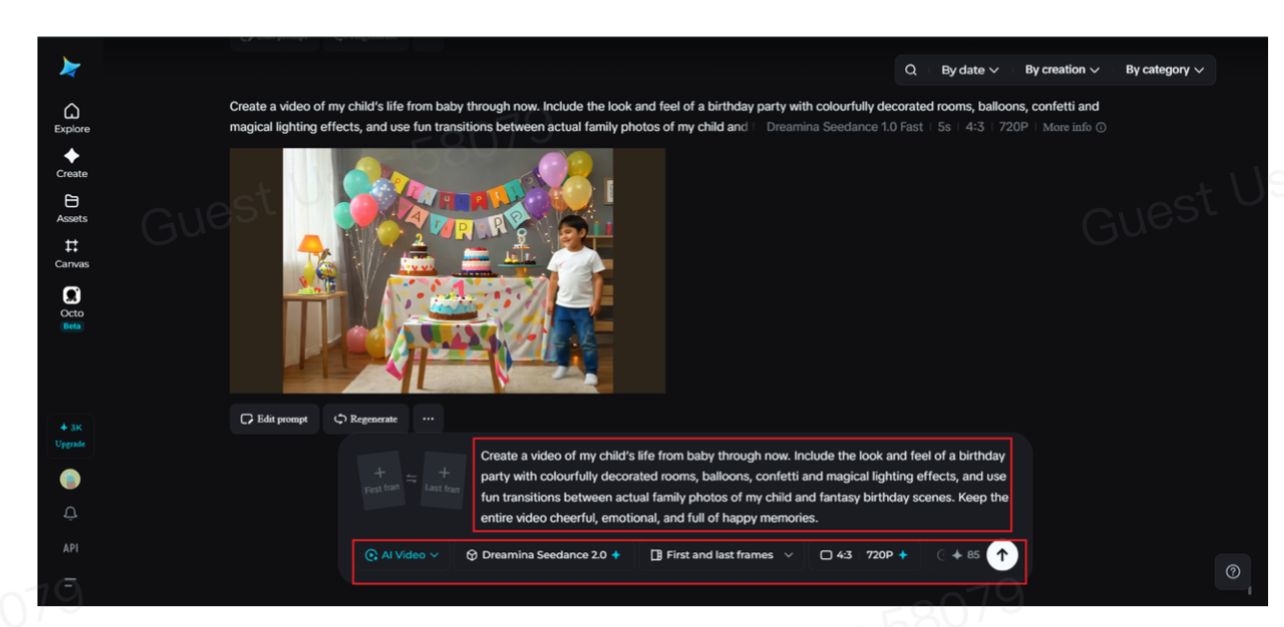Open the user profile avatar
Screen dimensions: 1284x627
71,479
